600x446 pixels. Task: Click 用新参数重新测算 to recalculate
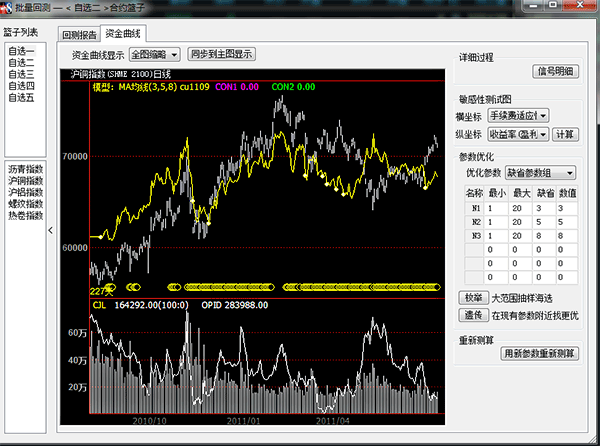point(538,353)
